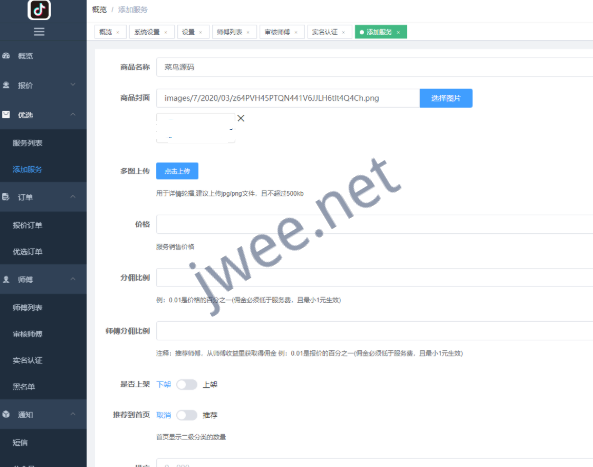Click the 价格 input field
Viewport: 593px width, 467px height.
point(374,224)
